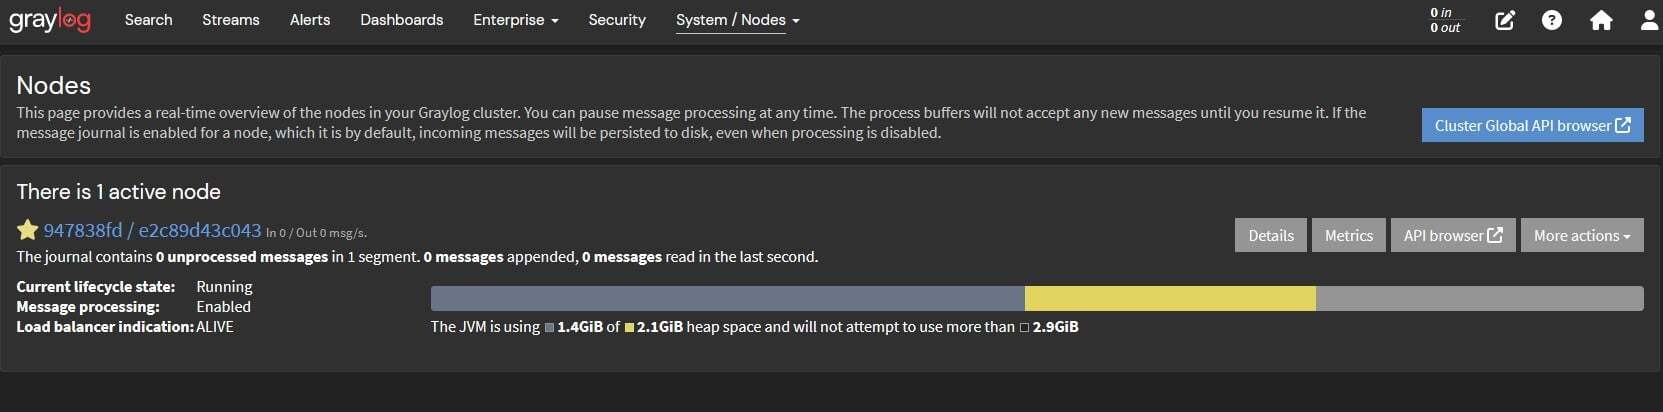The image size is (1663, 412).
Task: Expand the System / Nodes menu
Action: click(x=737, y=20)
